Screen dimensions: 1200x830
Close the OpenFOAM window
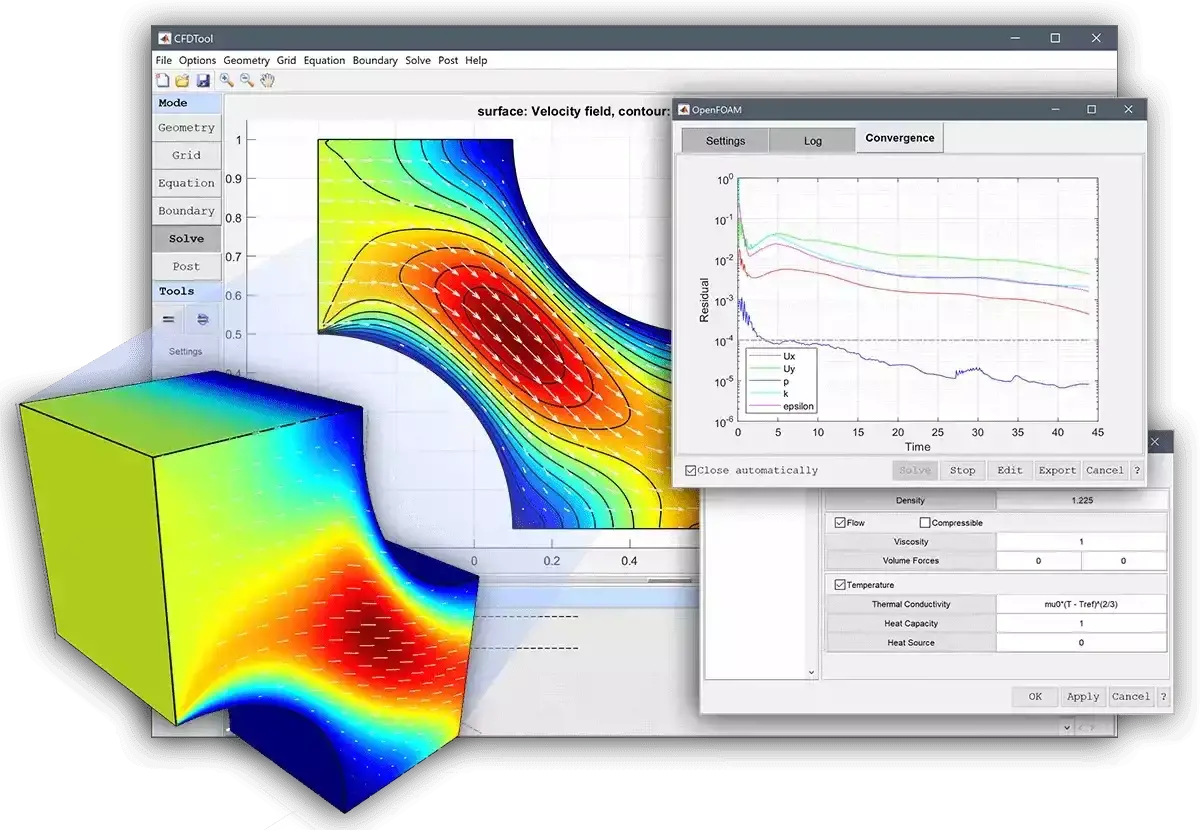(x=1129, y=110)
